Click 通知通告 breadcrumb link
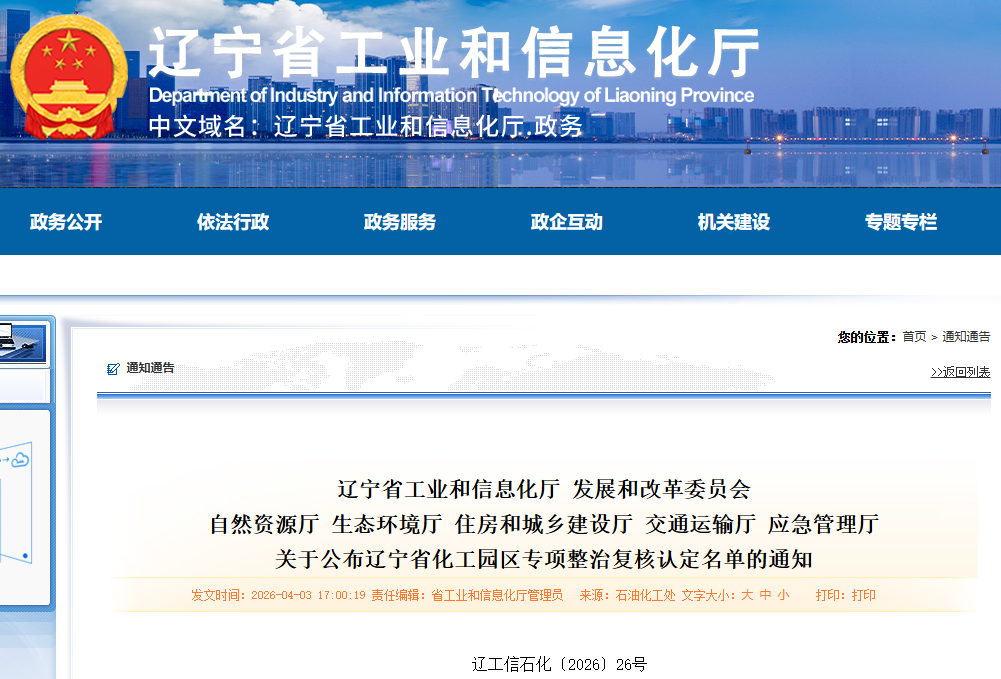This screenshot has height=679, width=1001. 966,337
